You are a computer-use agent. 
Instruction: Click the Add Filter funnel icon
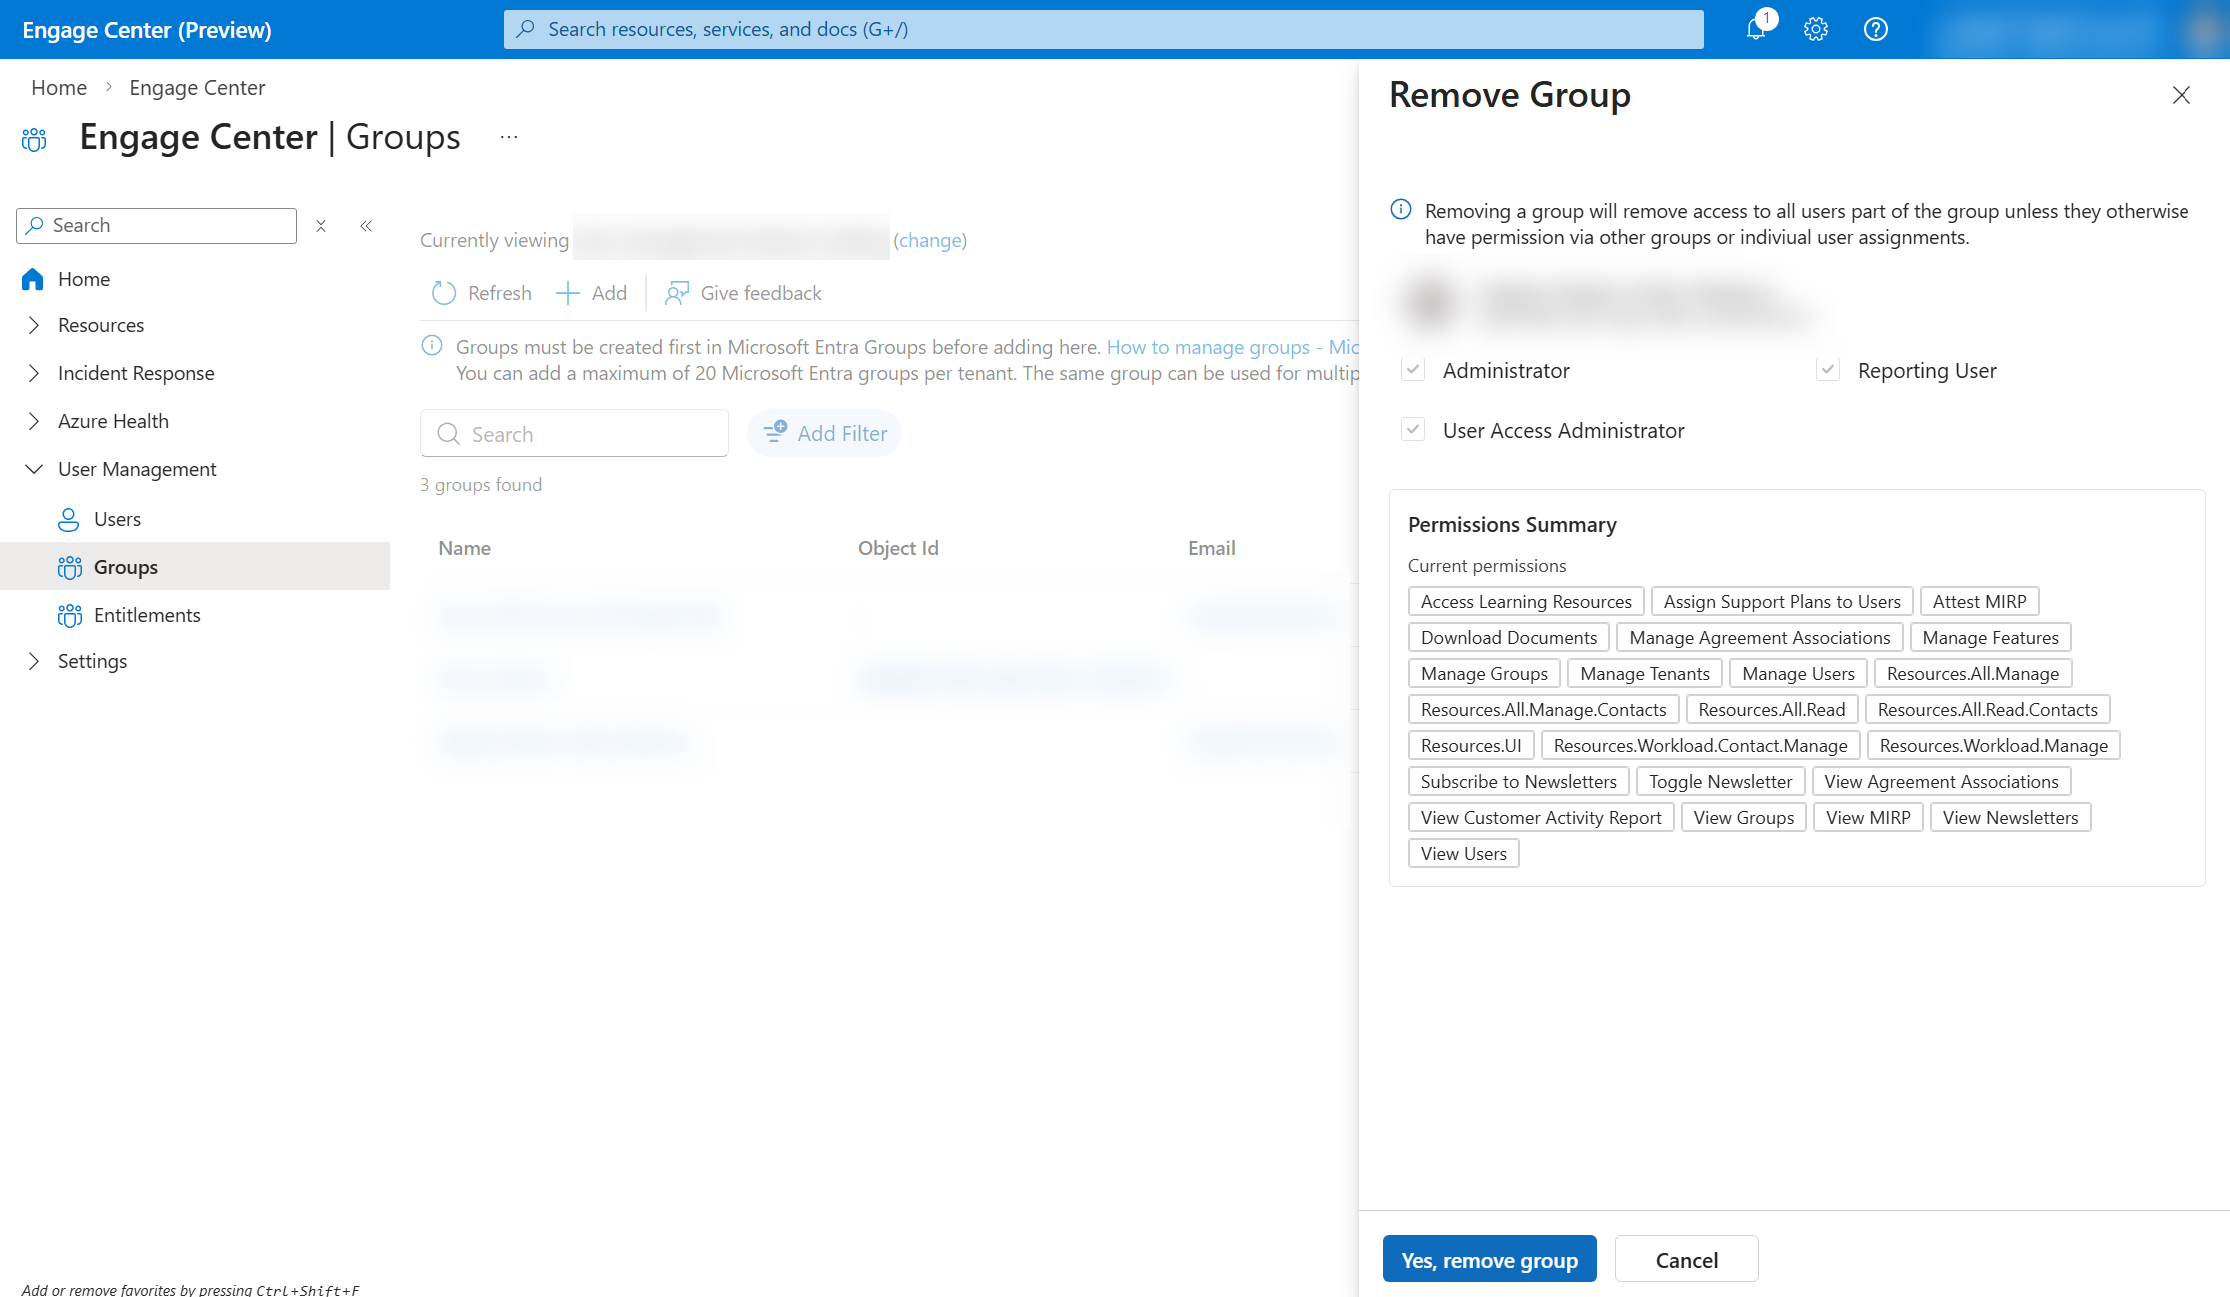click(775, 432)
